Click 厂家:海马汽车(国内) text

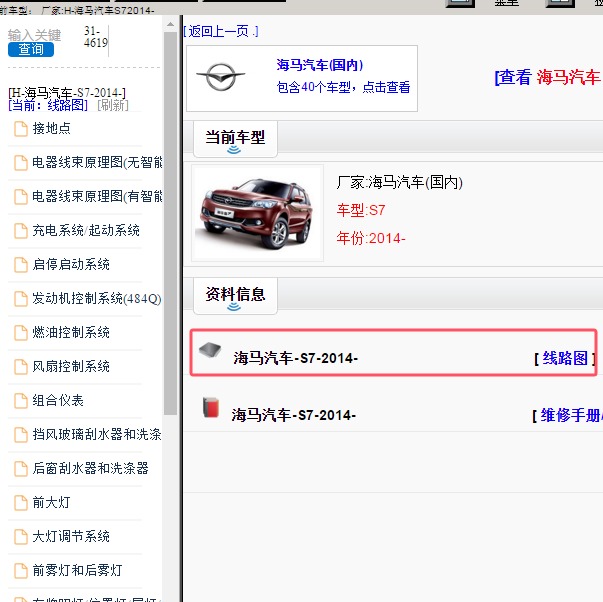point(400,182)
